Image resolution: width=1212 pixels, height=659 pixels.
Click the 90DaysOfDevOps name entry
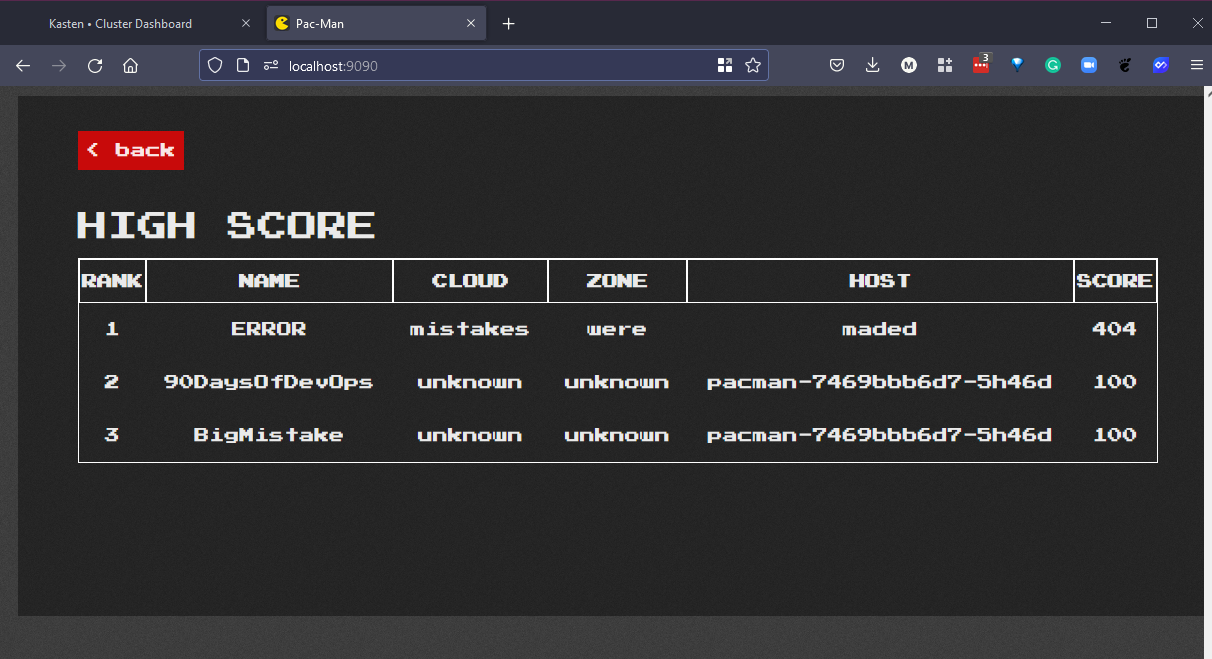tap(268, 382)
